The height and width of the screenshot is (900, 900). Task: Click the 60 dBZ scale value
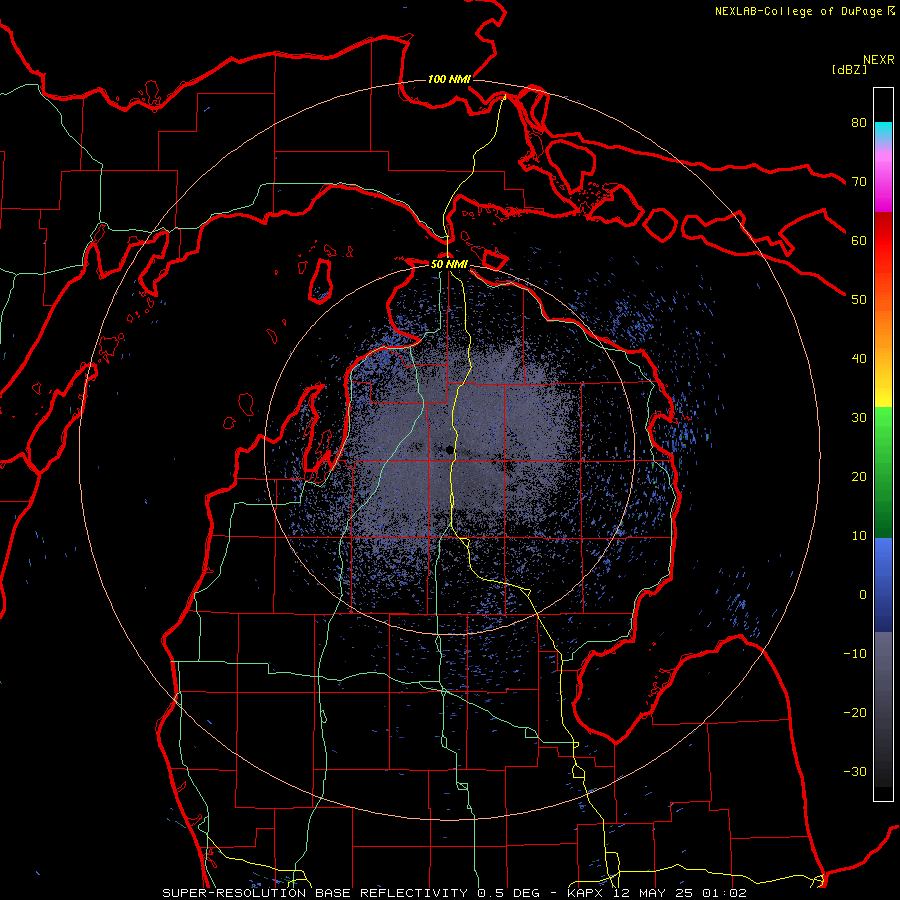tap(859, 240)
